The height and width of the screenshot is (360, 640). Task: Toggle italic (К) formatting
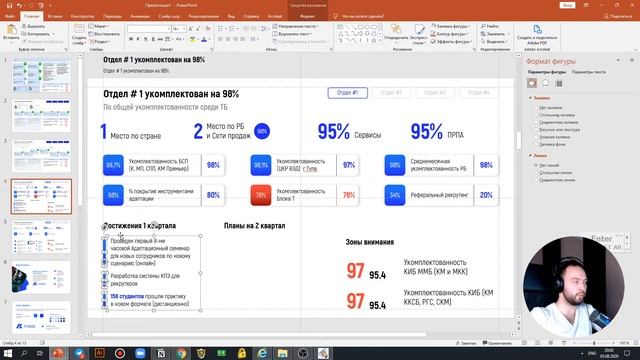[138, 39]
